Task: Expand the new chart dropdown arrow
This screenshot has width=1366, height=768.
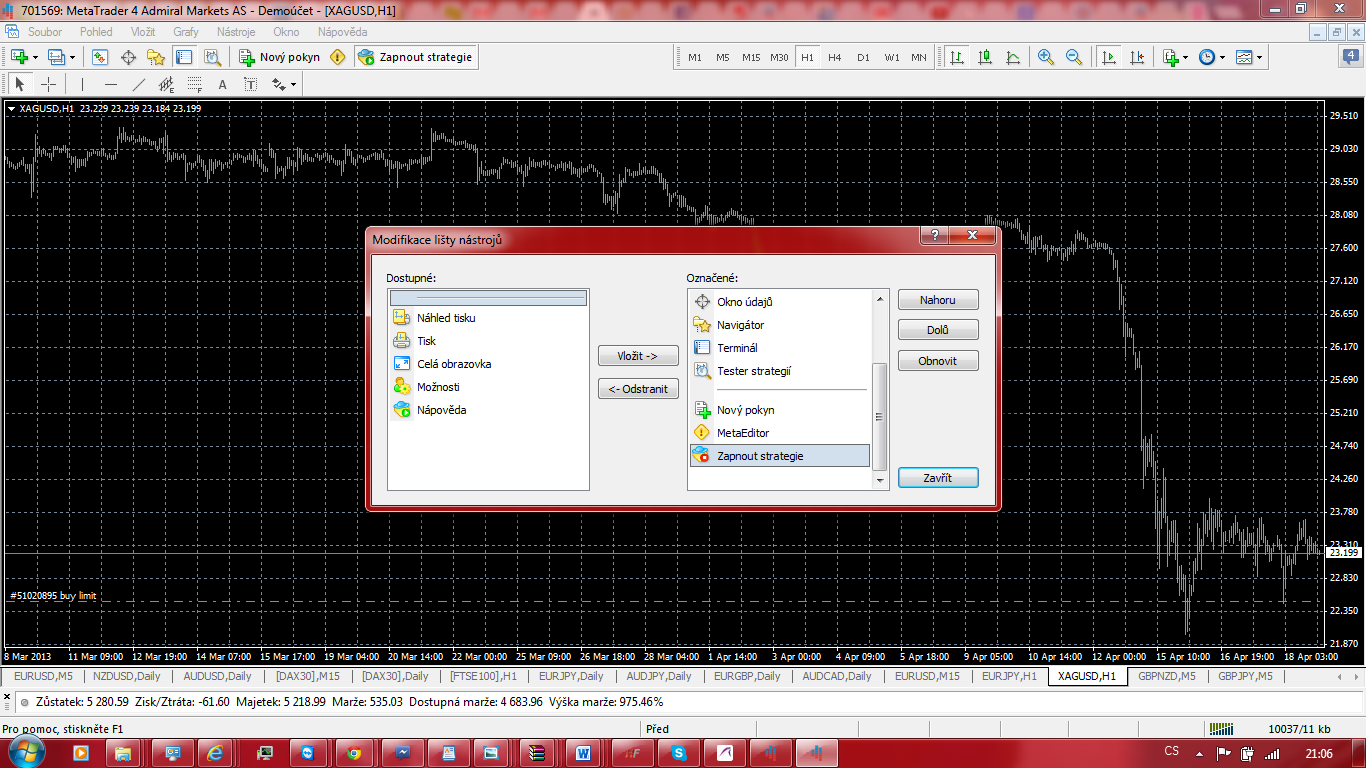Action: (x=36, y=57)
